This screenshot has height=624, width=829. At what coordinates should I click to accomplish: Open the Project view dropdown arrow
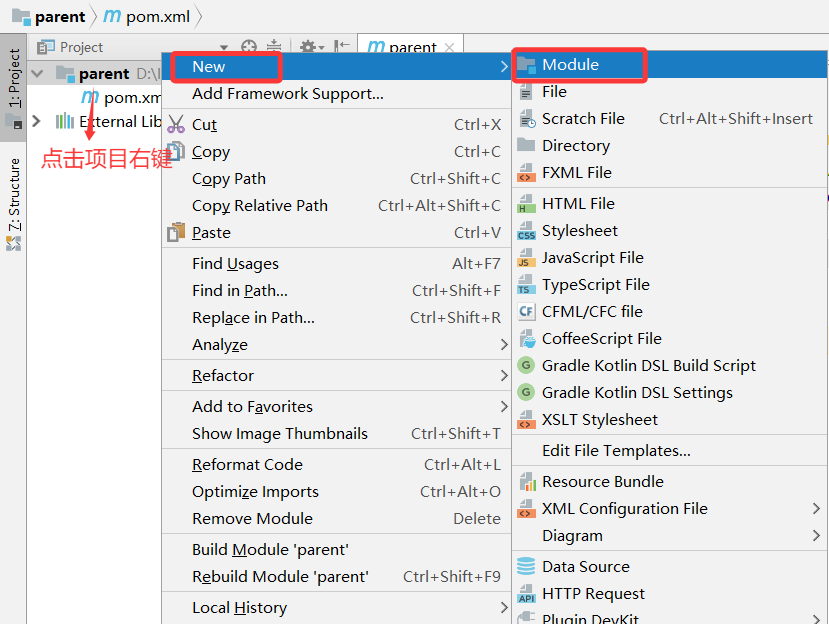[224, 48]
